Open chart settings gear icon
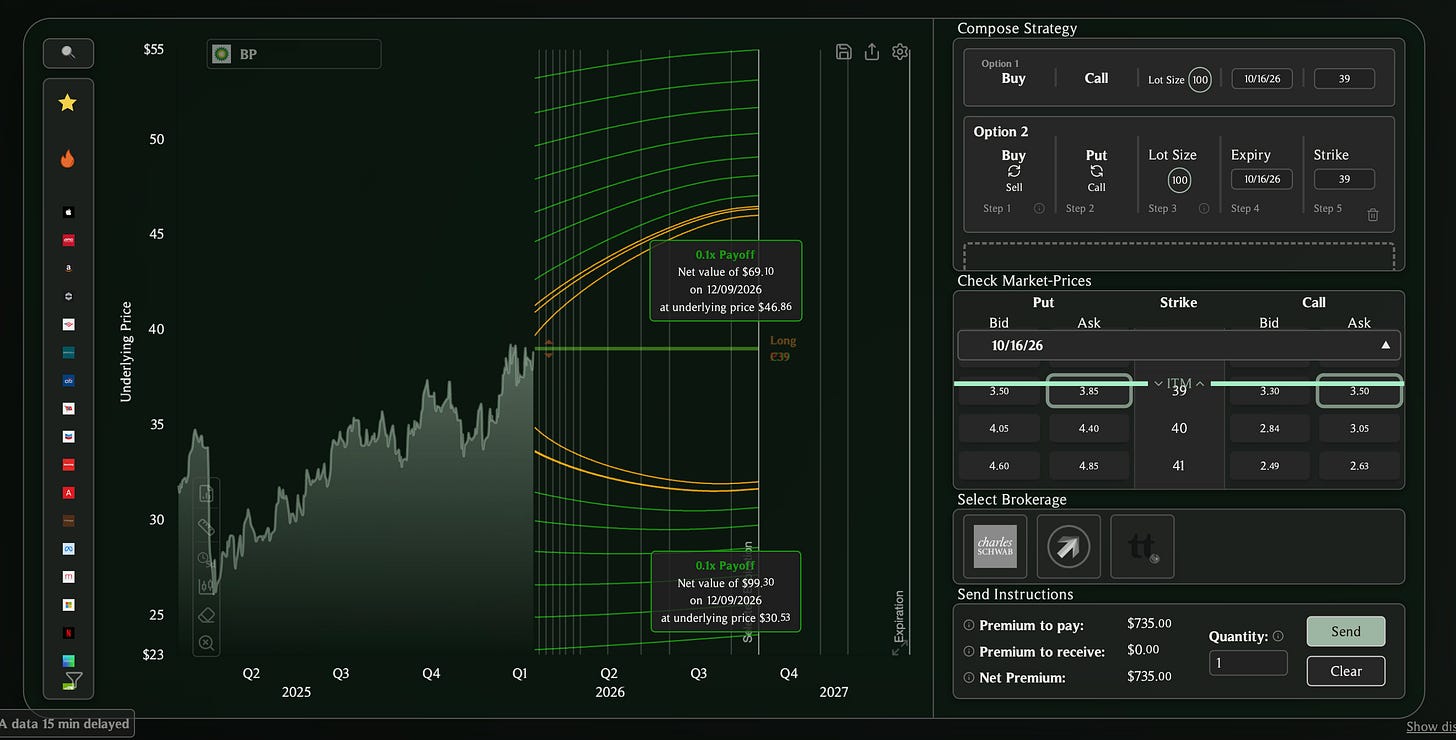The height and width of the screenshot is (740, 1456). [x=901, y=52]
